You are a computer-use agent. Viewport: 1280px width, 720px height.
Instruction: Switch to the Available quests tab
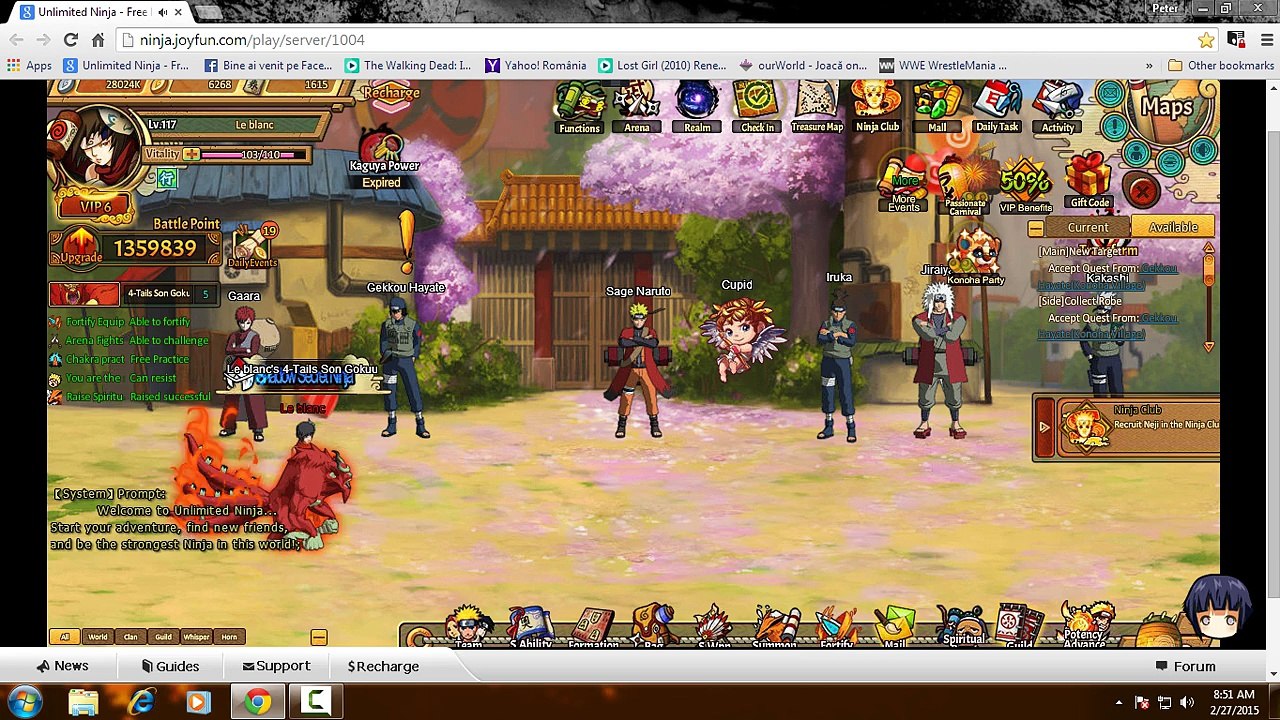1173,228
